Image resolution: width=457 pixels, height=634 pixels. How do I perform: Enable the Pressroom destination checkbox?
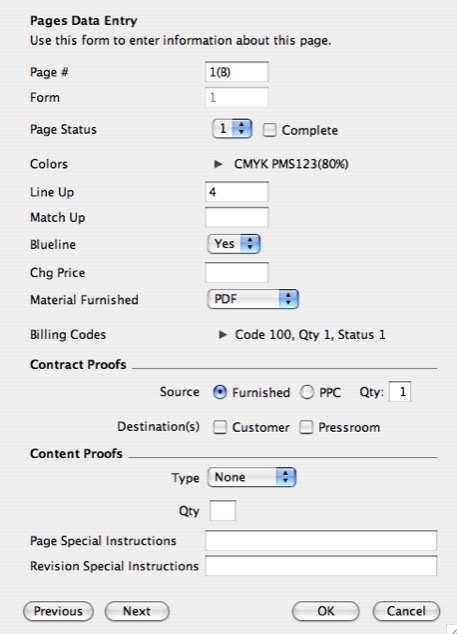(306, 427)
